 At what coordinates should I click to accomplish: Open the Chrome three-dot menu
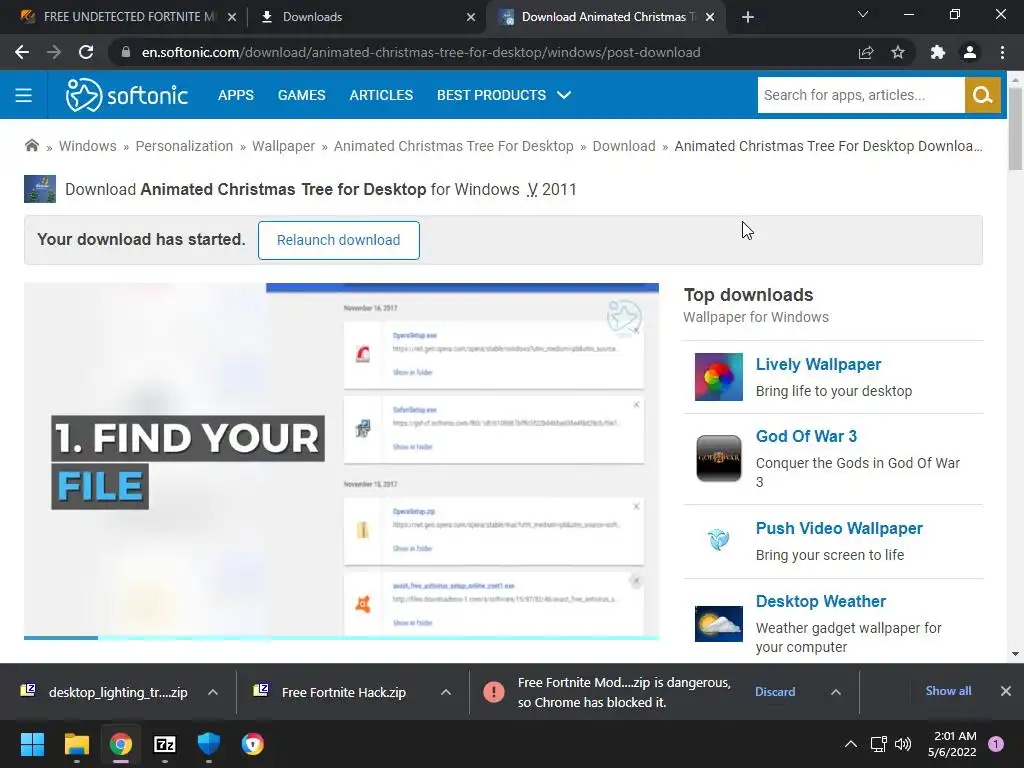(x=1002, y=52)
